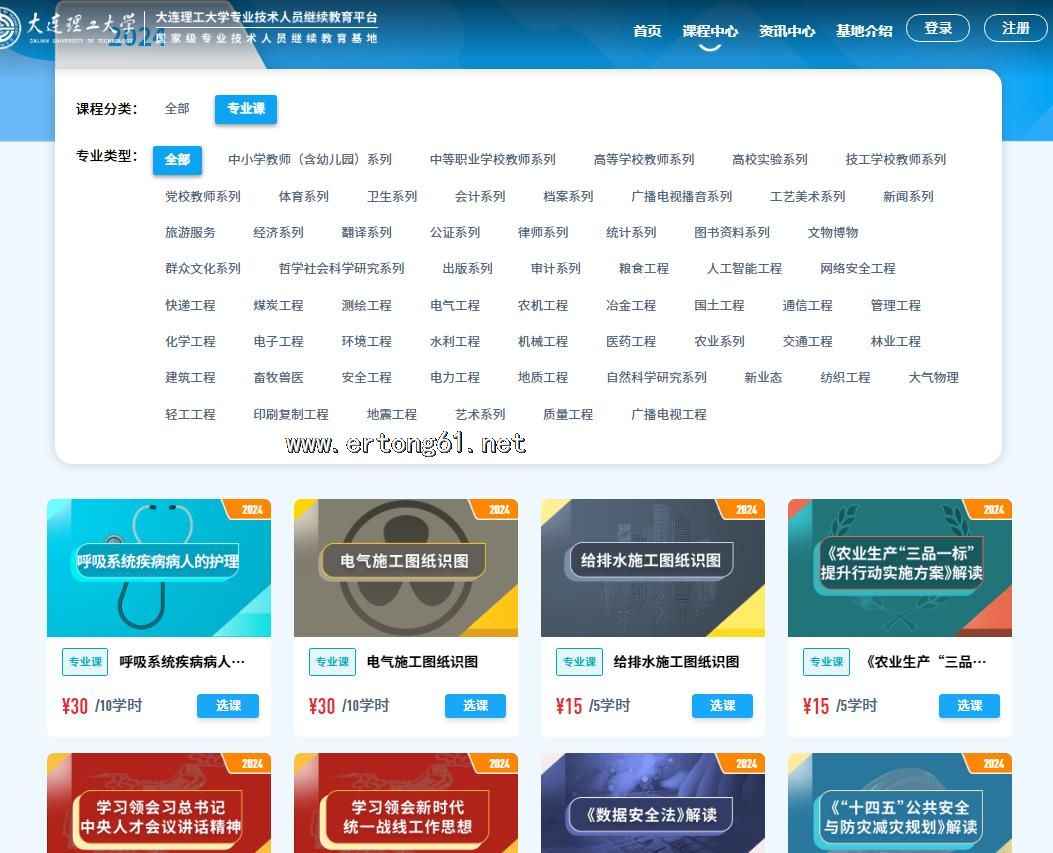Screen dimensions: 1053x853
Task: Filter by 人工智能工程 type
Action: click(x=744, y=269)
